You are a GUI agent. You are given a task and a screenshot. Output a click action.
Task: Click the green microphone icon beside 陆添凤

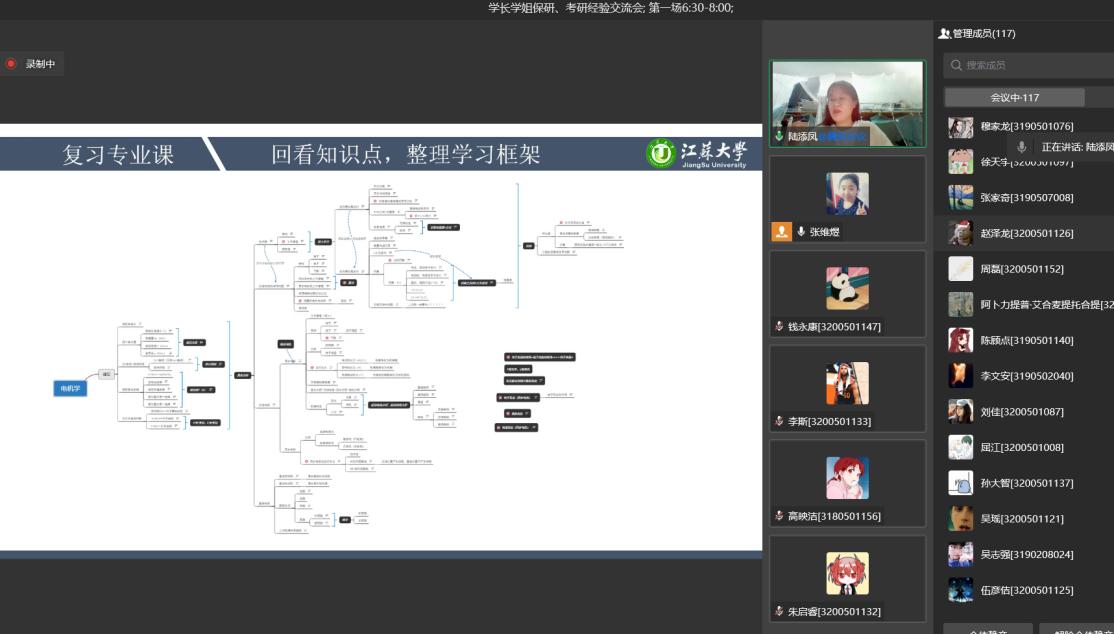coord(779,136)
